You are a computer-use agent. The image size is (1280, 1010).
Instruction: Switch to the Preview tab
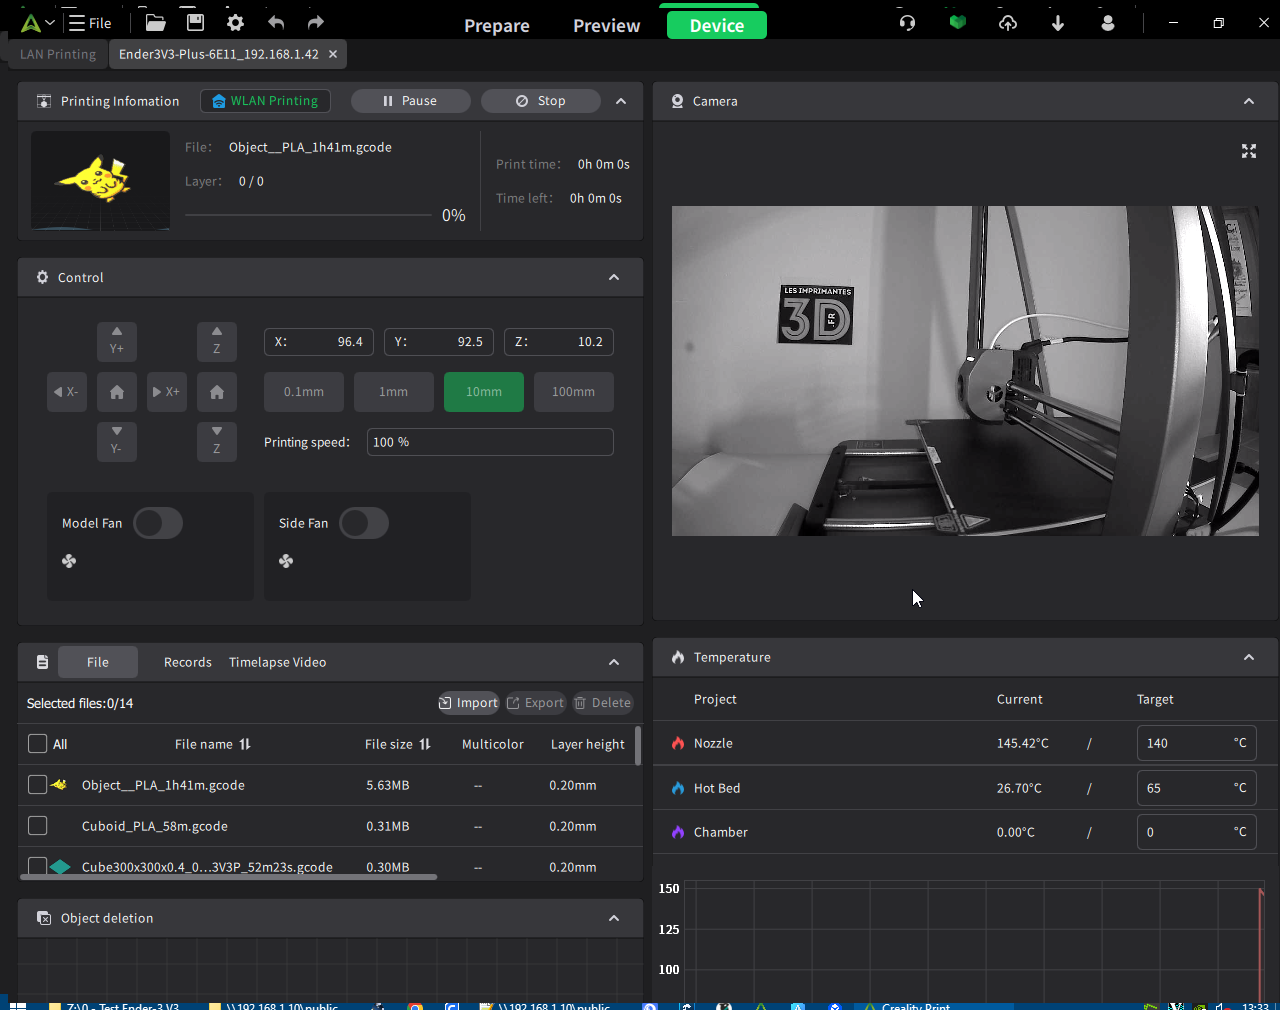[x=606, y=26]
